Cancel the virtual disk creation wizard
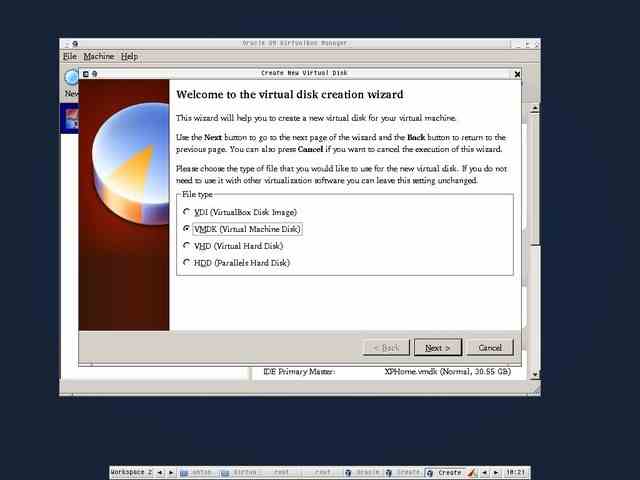The height and width of the screenshot is (480, 640). coord(490,348)
